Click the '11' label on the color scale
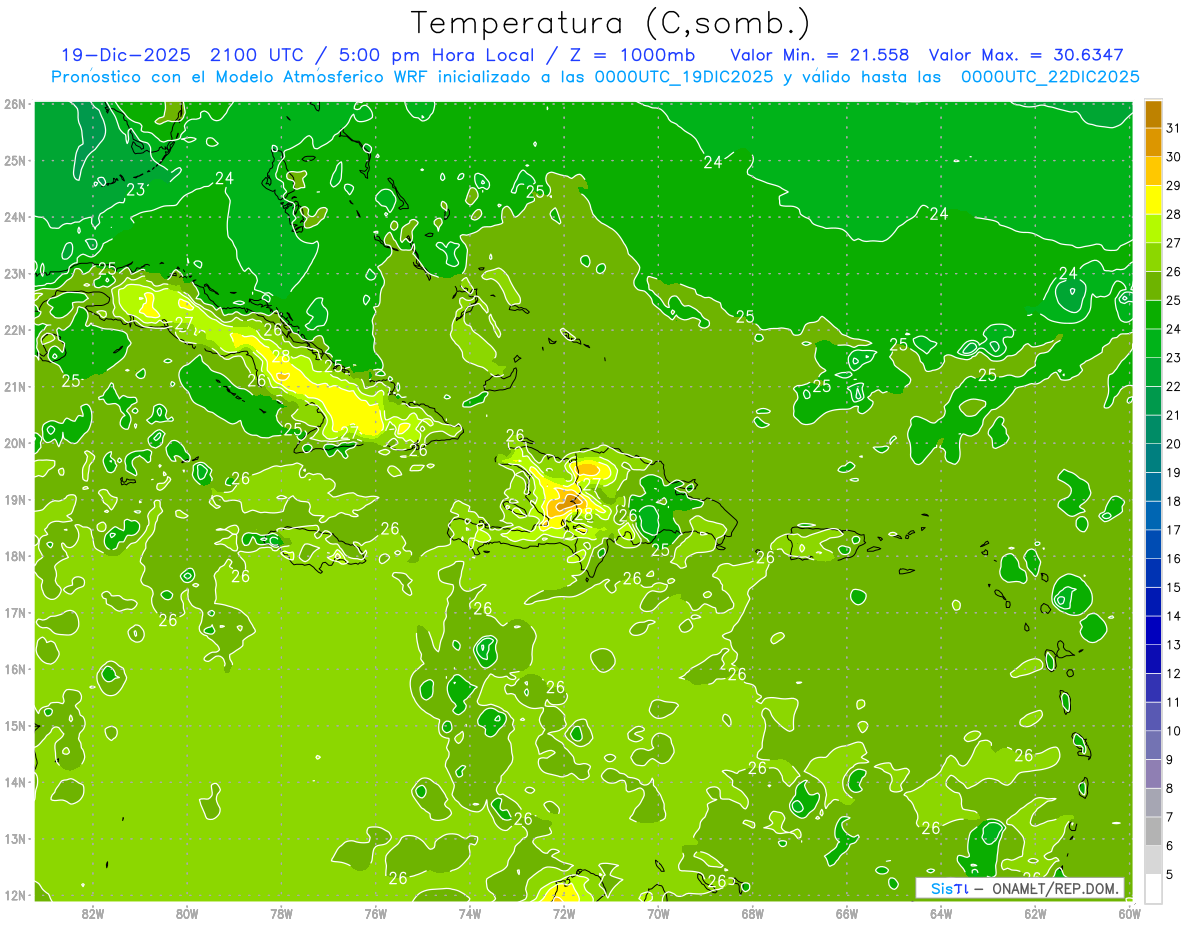 1174,702
